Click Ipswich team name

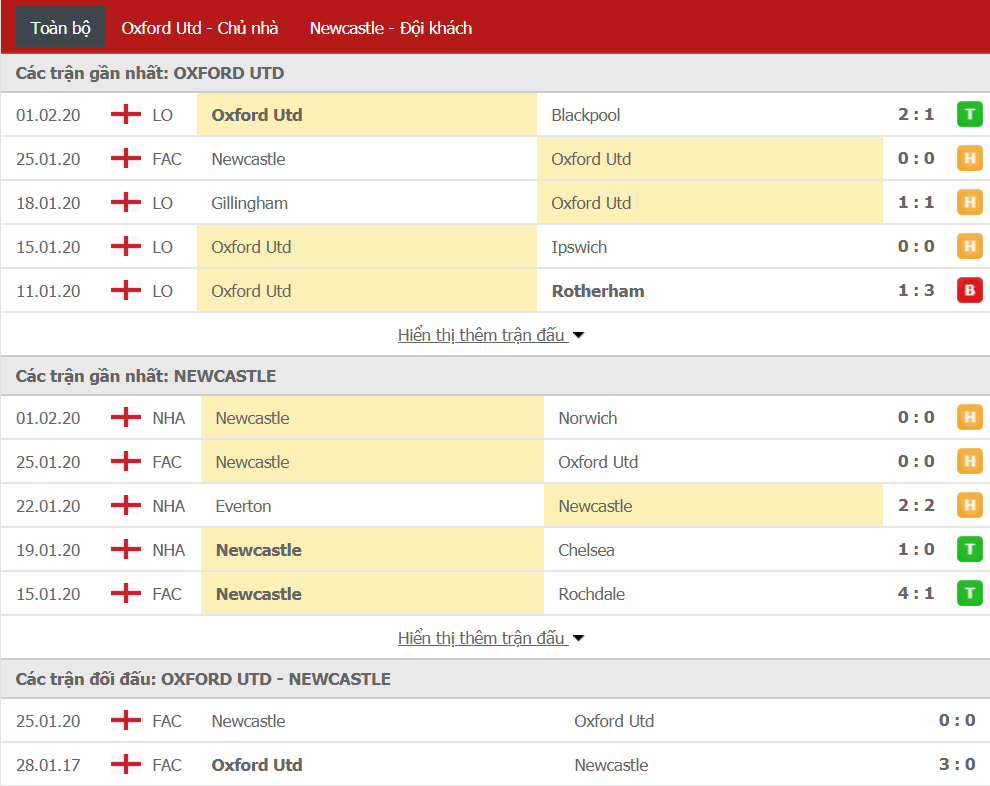[x=579, y=247]
